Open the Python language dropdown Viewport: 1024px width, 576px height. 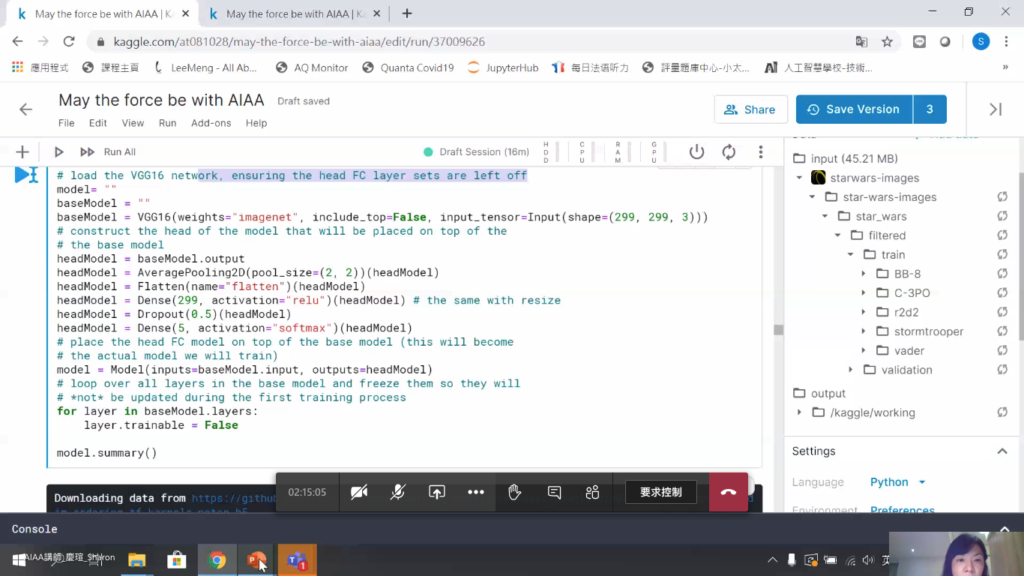[898, 482]
